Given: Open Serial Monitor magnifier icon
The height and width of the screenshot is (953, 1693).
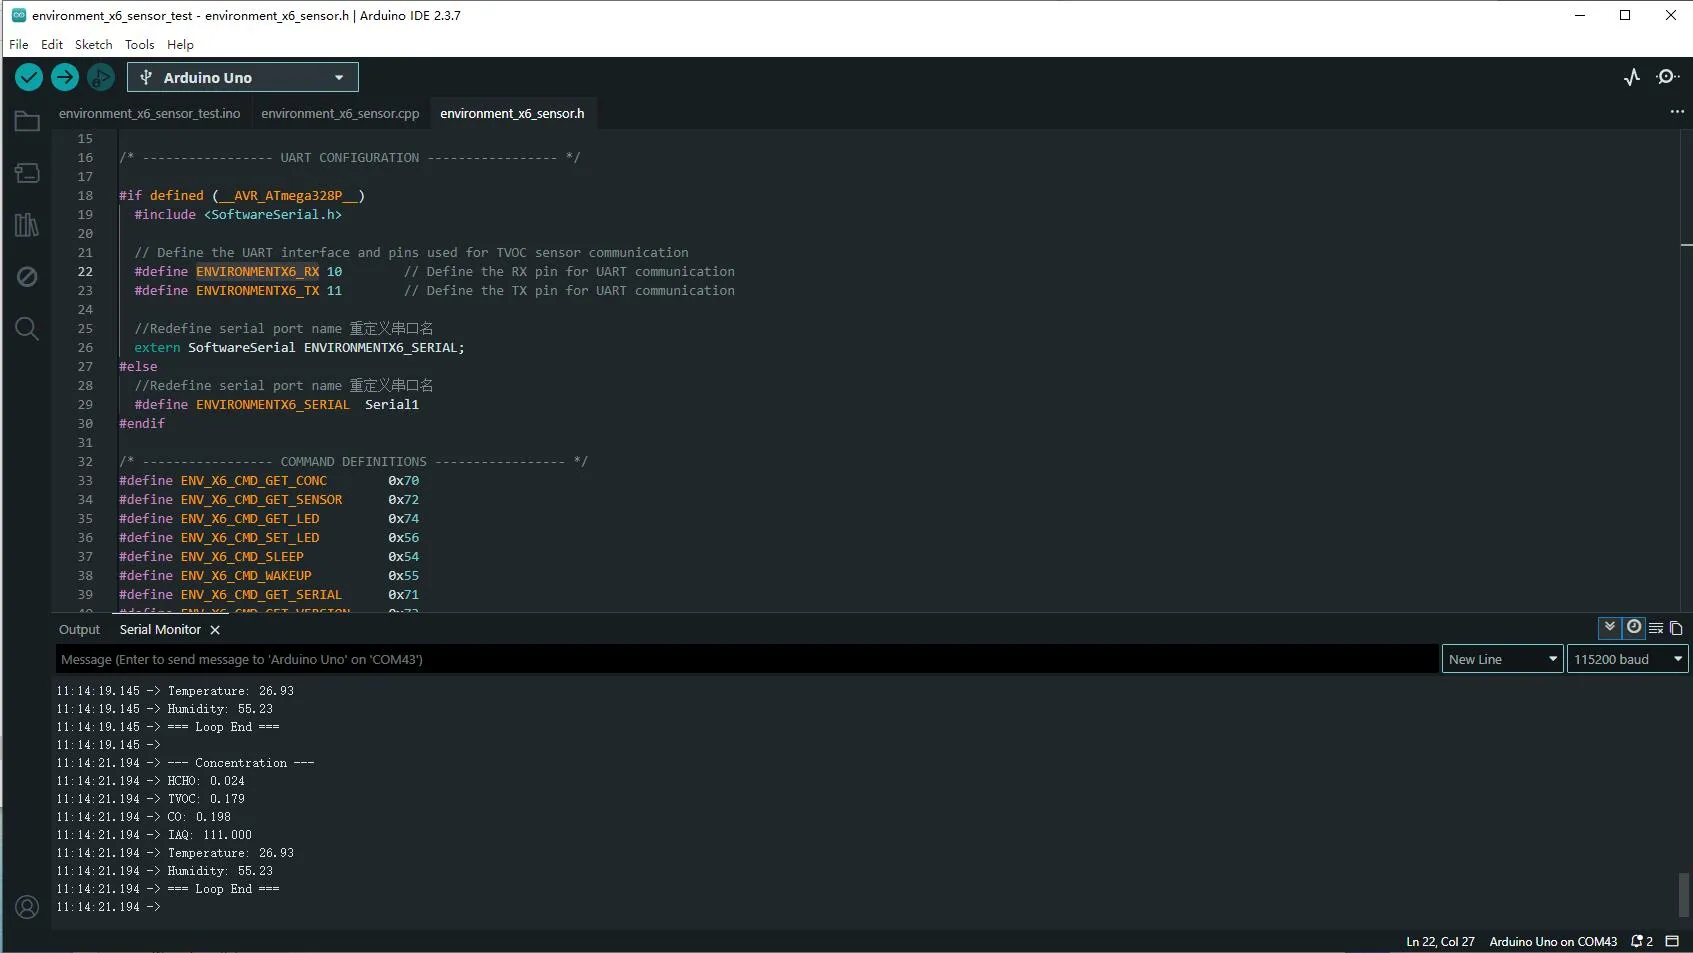Looking at the screenshot, I should pyautogui.click(x=1667, y=77).
